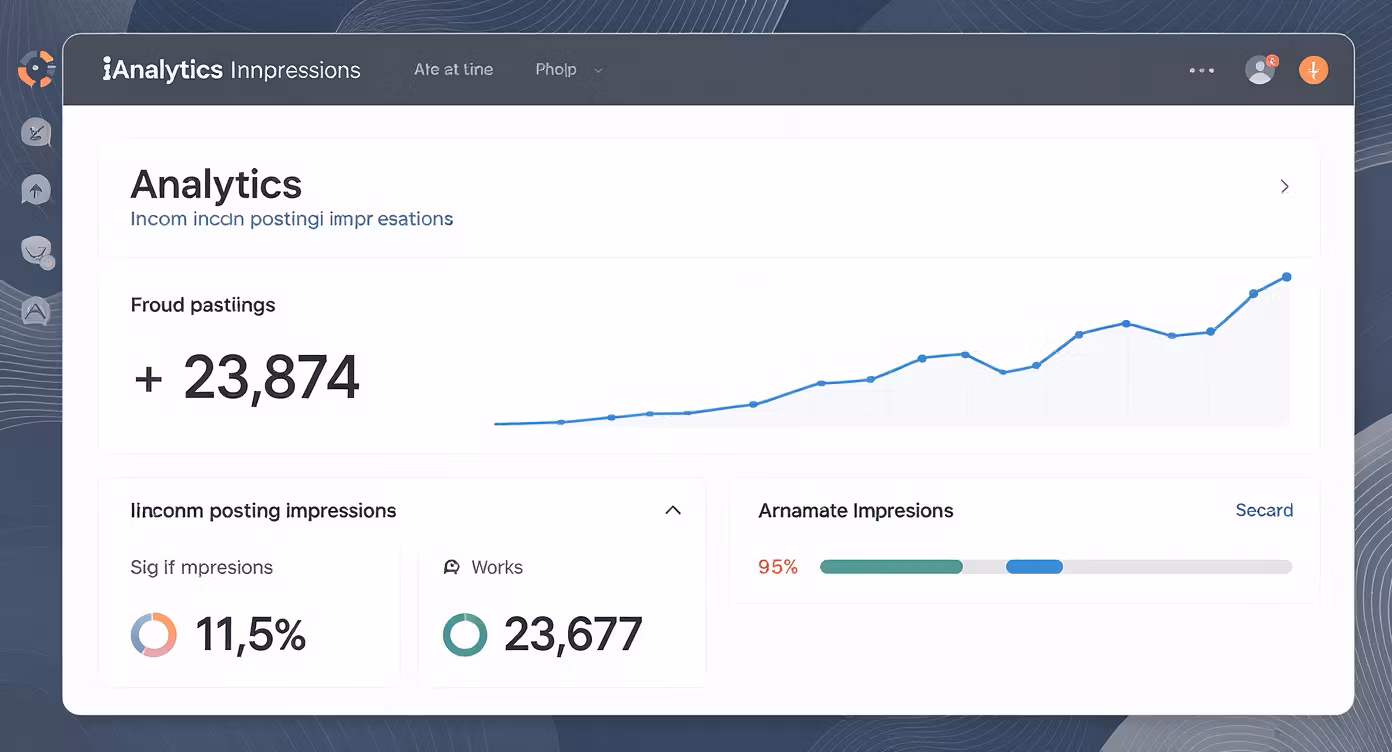This screenshot has width=1392, height=752.
Task: Click the blue segment of progress bar
Action: (1034, 567)
